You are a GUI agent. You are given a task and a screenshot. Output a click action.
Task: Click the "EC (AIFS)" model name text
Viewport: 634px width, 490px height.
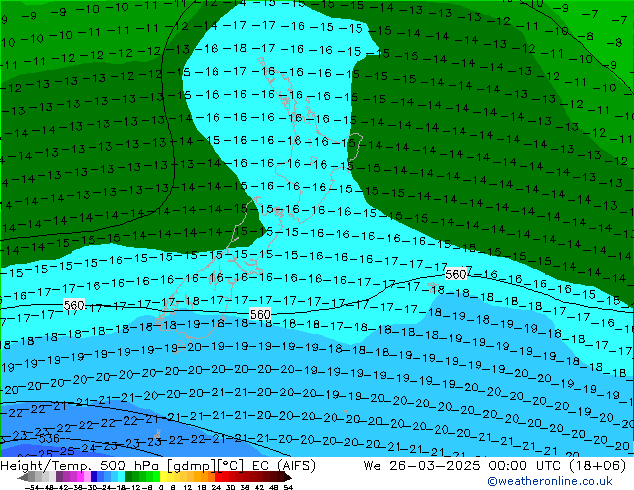click(283, 466)
